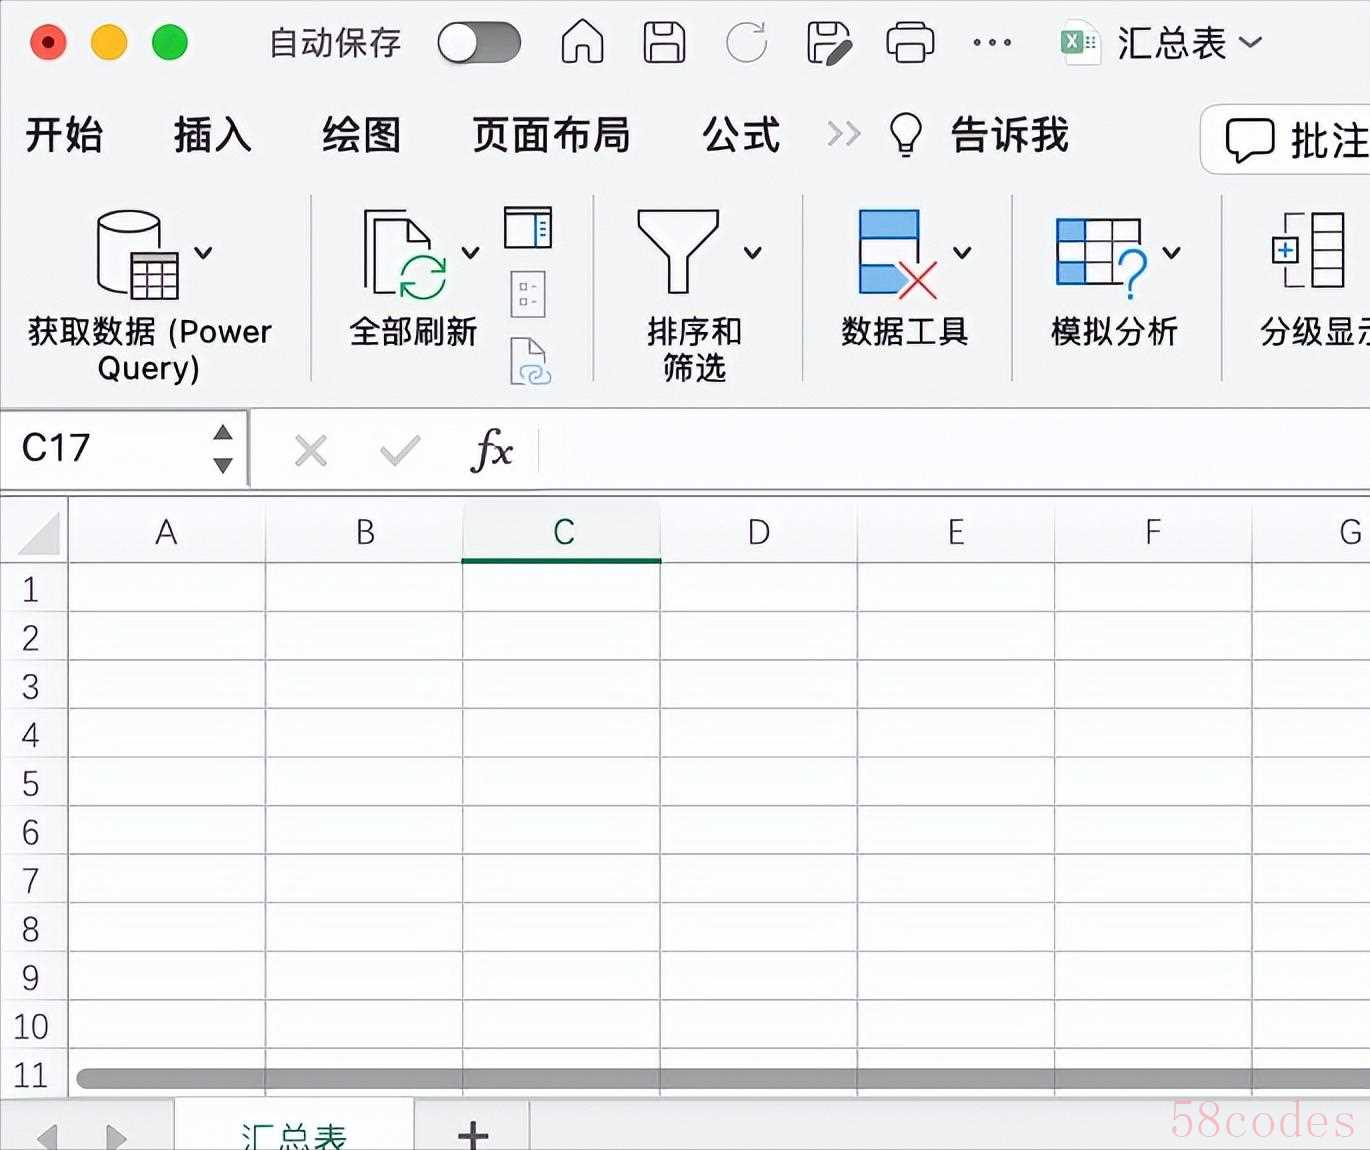Click the Home icon in title bar

click(x=582, y=43)
